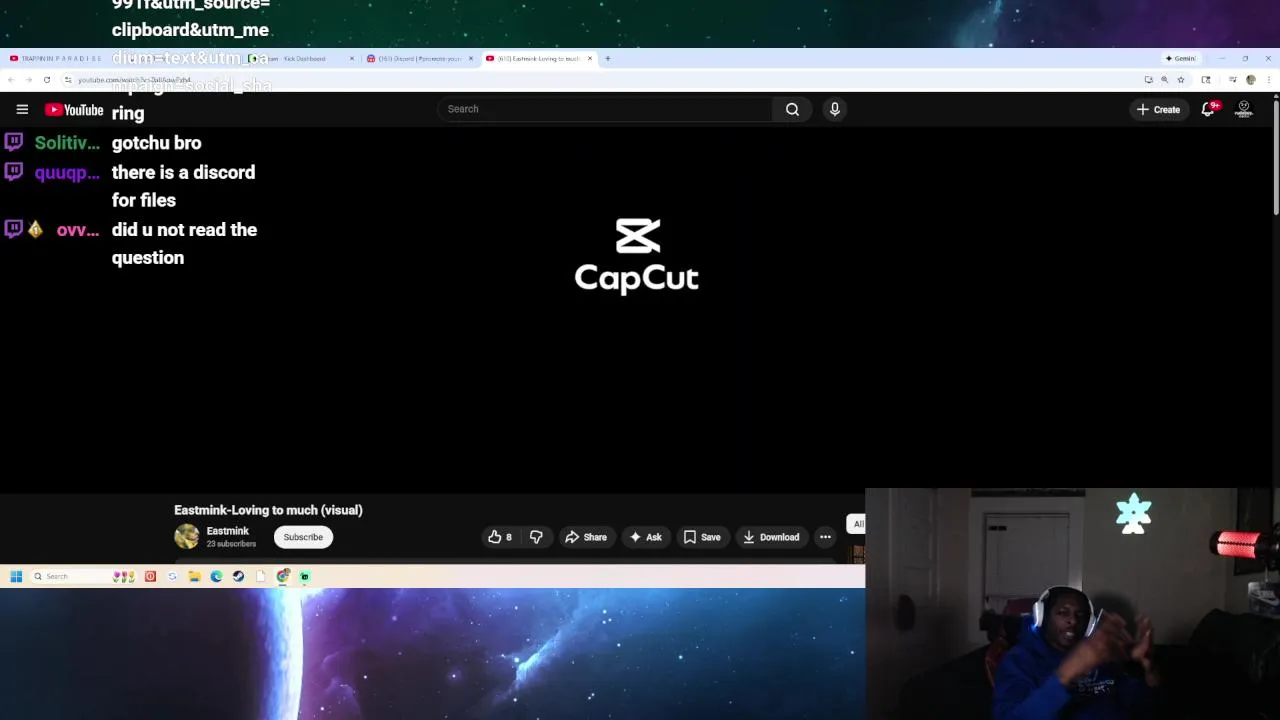Start voice search with microphone icon
This screenshot has height=720, width=1280.
tap(835, 109)
